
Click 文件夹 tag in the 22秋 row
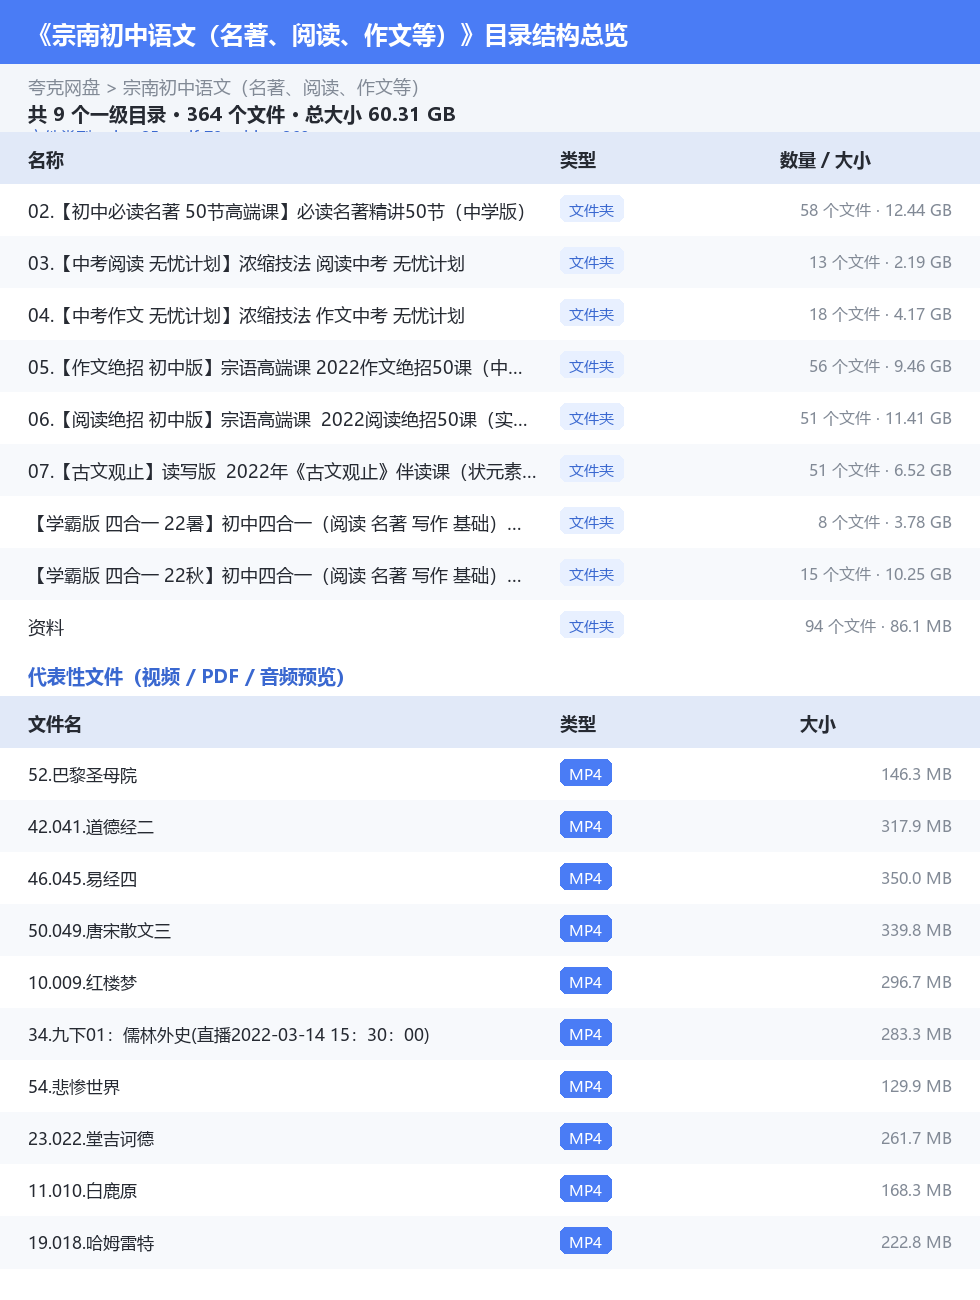coord(592,574)
